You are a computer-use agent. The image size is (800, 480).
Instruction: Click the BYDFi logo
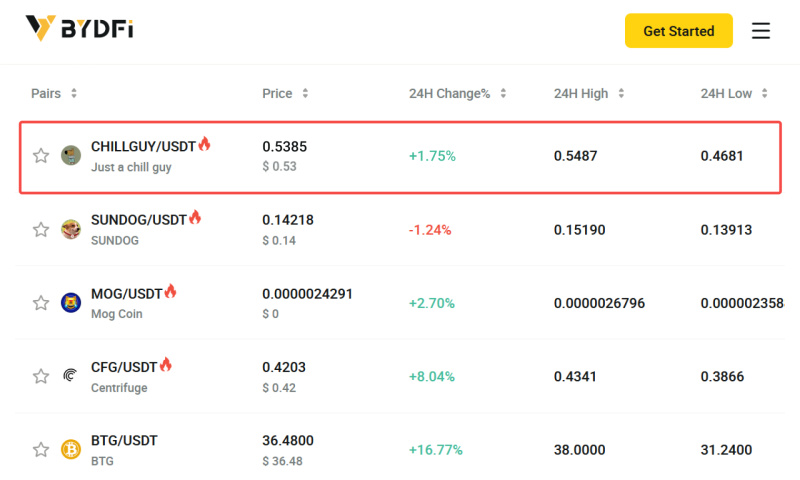[x=80, y=30]
